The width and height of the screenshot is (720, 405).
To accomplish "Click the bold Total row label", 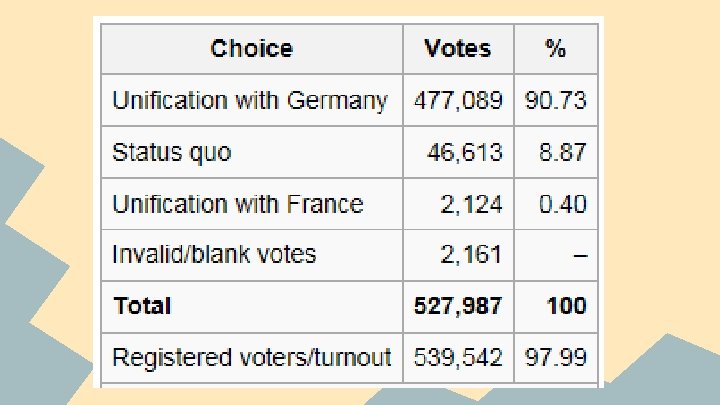I will click(143, 306).
